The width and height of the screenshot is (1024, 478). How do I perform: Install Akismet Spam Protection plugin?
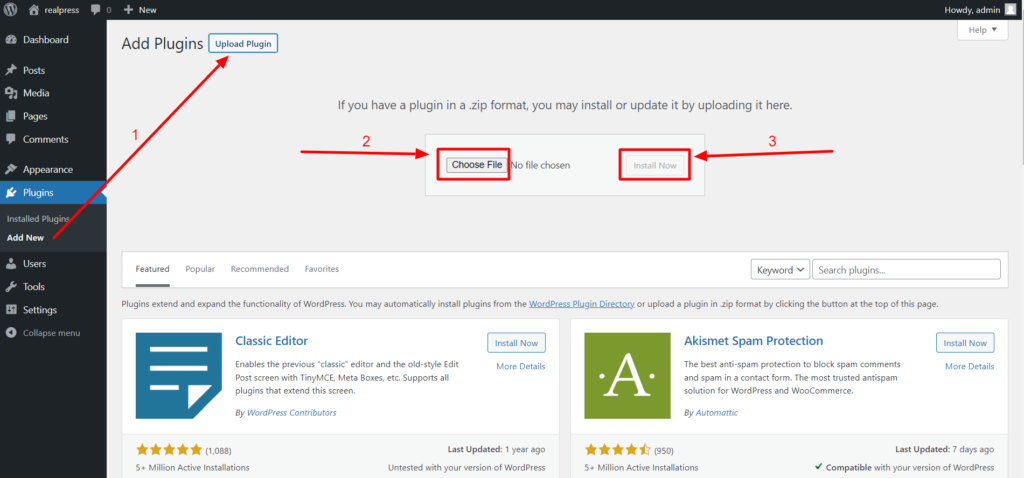click(x=965, y=343)
